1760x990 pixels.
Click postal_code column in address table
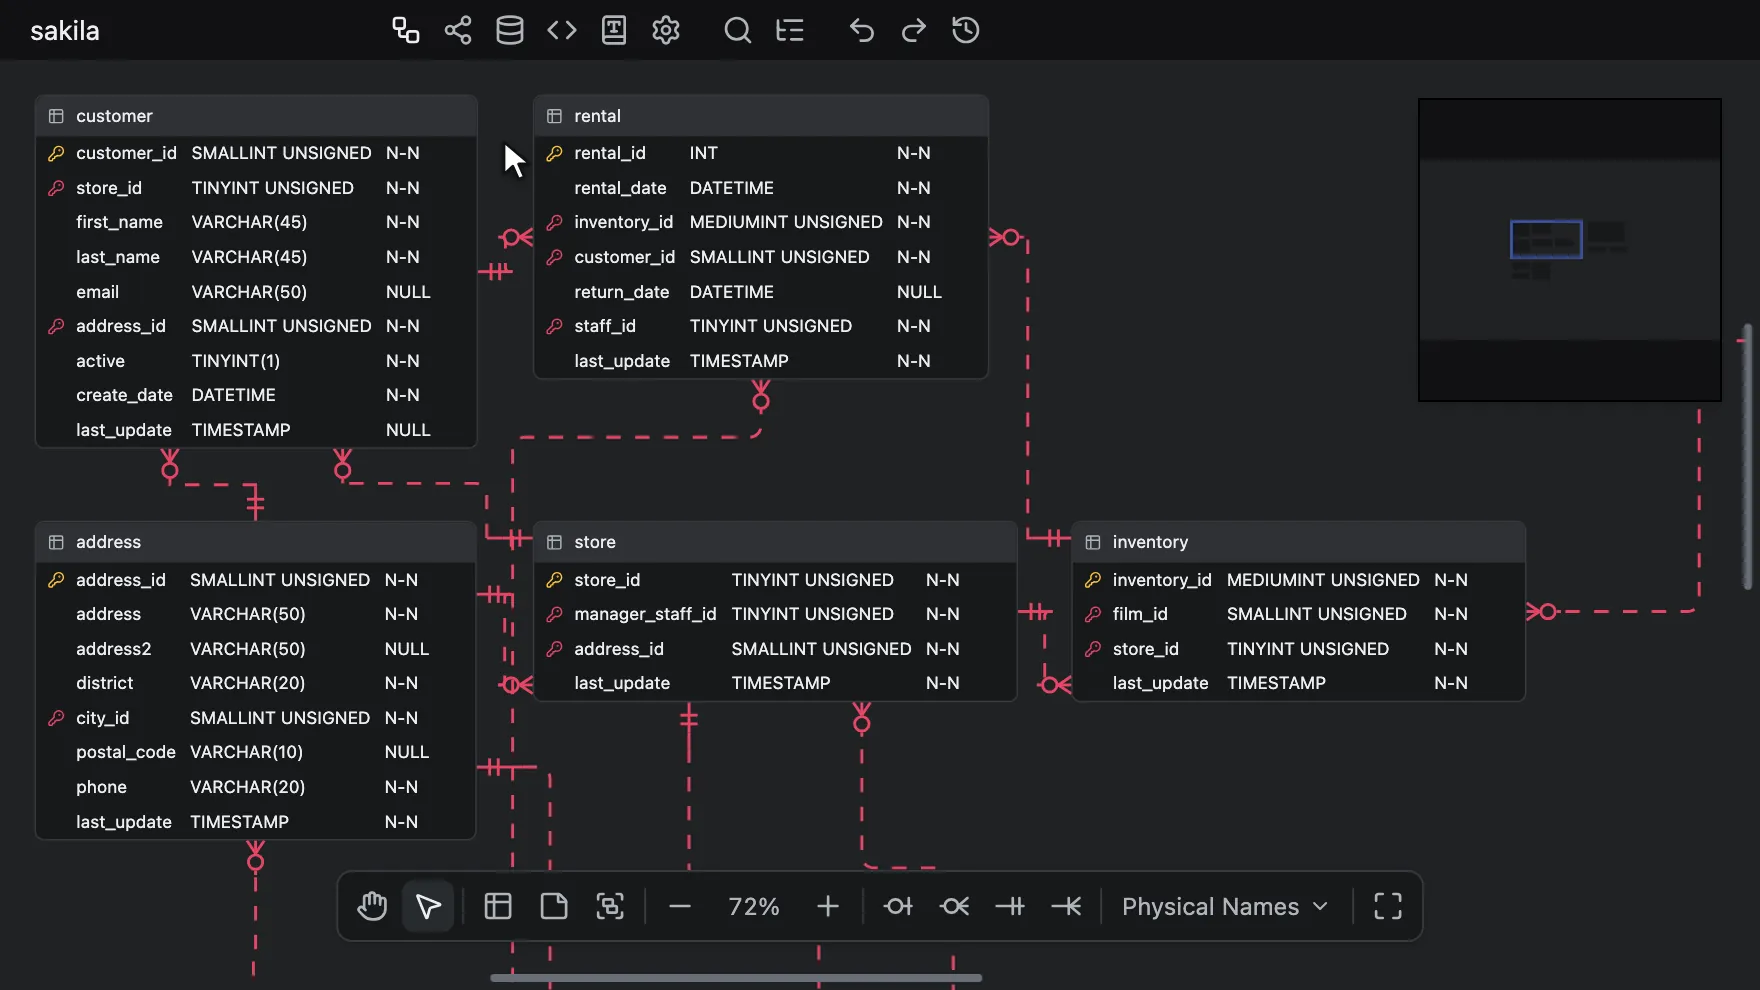click(x=256, y=752)
